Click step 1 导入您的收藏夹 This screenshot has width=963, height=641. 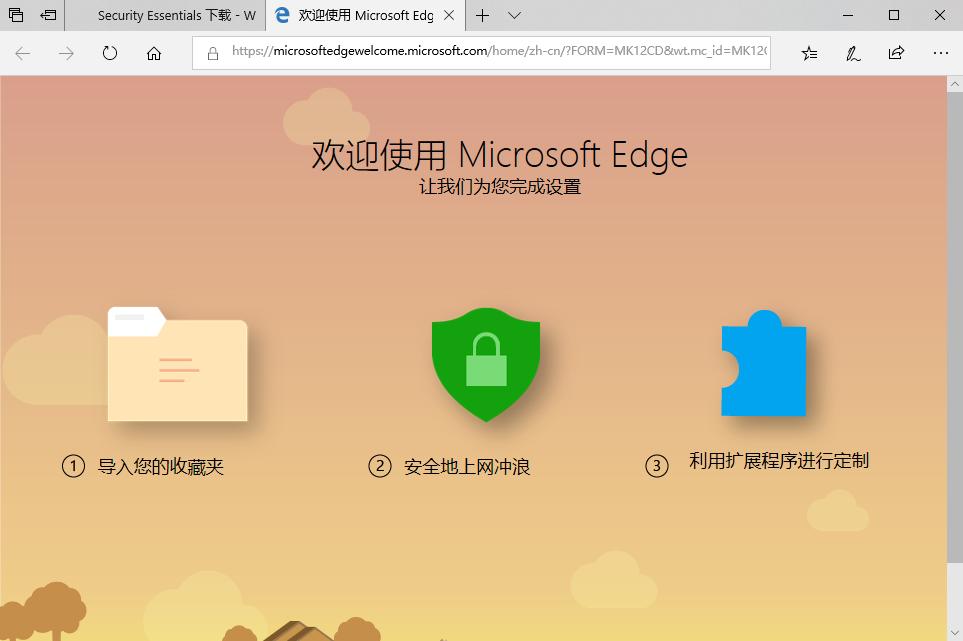150,463
